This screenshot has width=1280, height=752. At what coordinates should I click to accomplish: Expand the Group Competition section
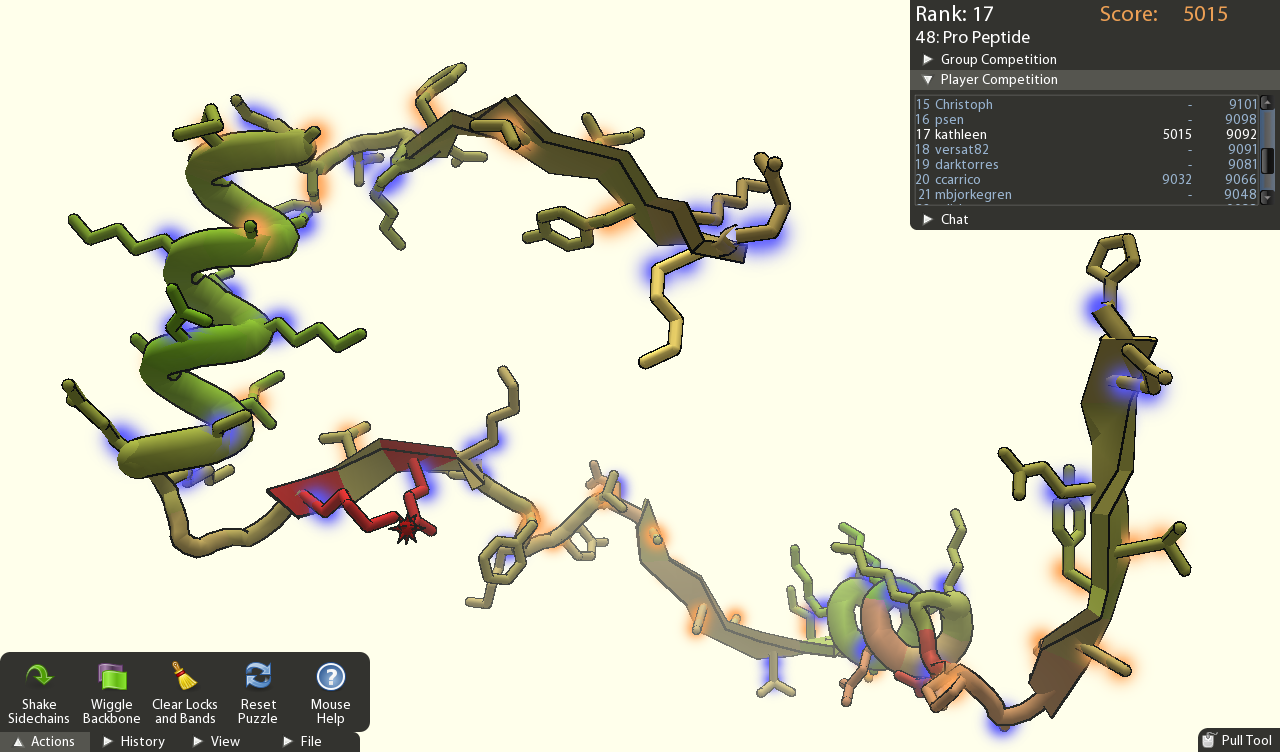[x=997, y=60]
